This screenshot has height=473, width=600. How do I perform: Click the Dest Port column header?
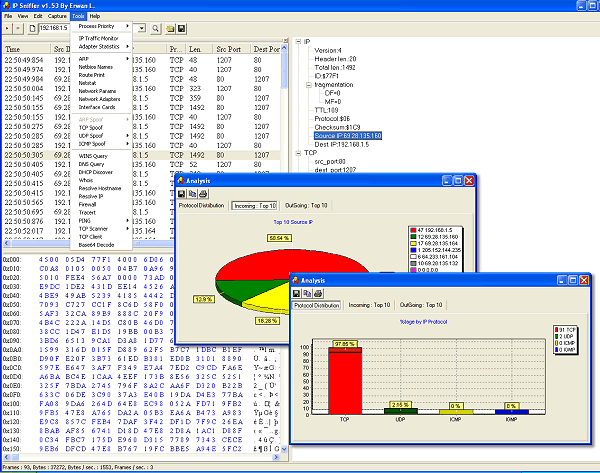click(266, 49)
